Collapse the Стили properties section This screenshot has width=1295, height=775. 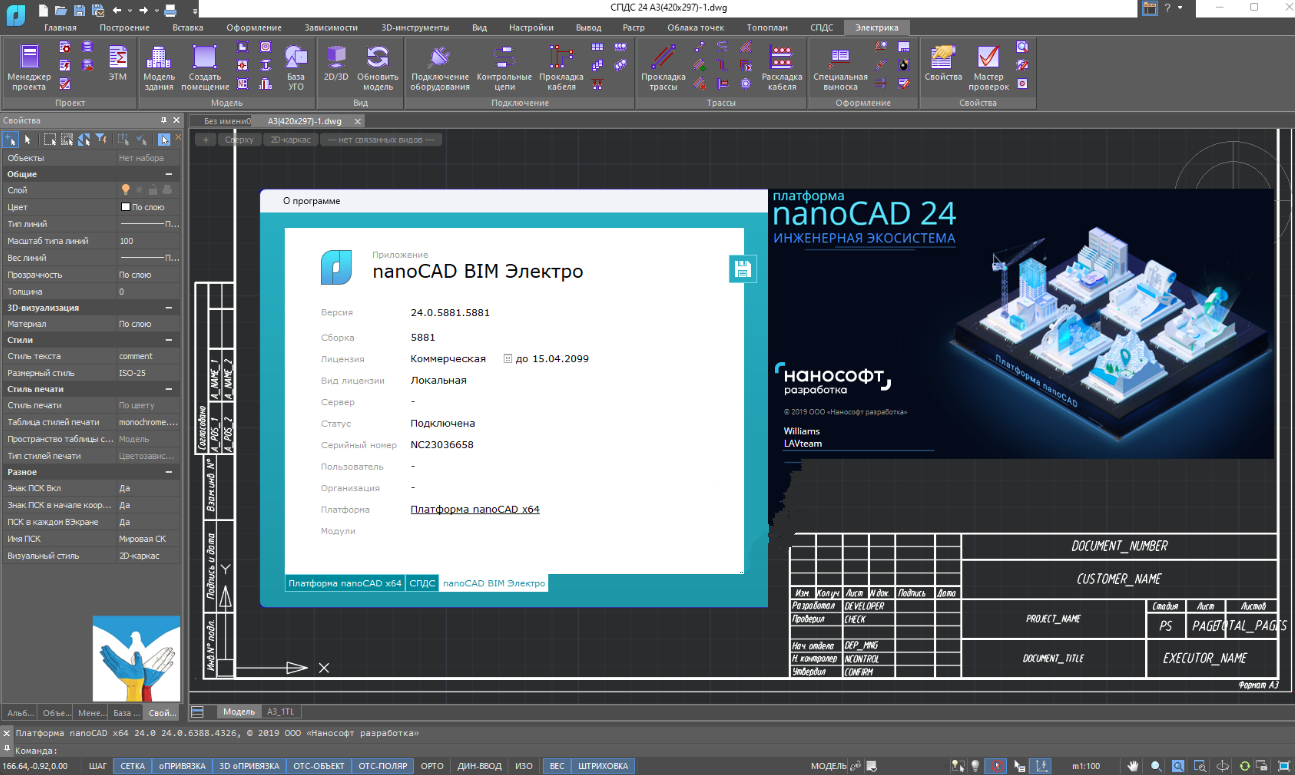click(169, 340)
